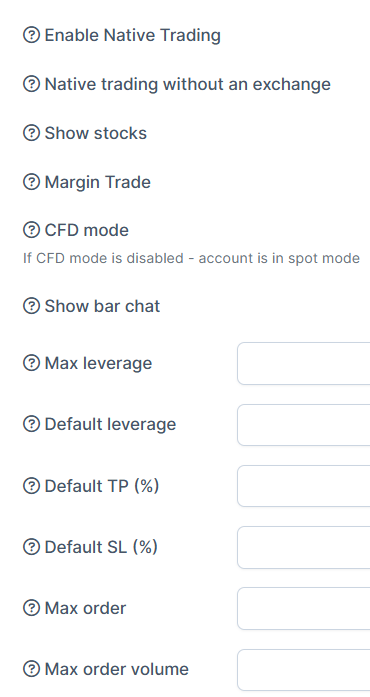Open help icon for Default SL (%)

31,547
